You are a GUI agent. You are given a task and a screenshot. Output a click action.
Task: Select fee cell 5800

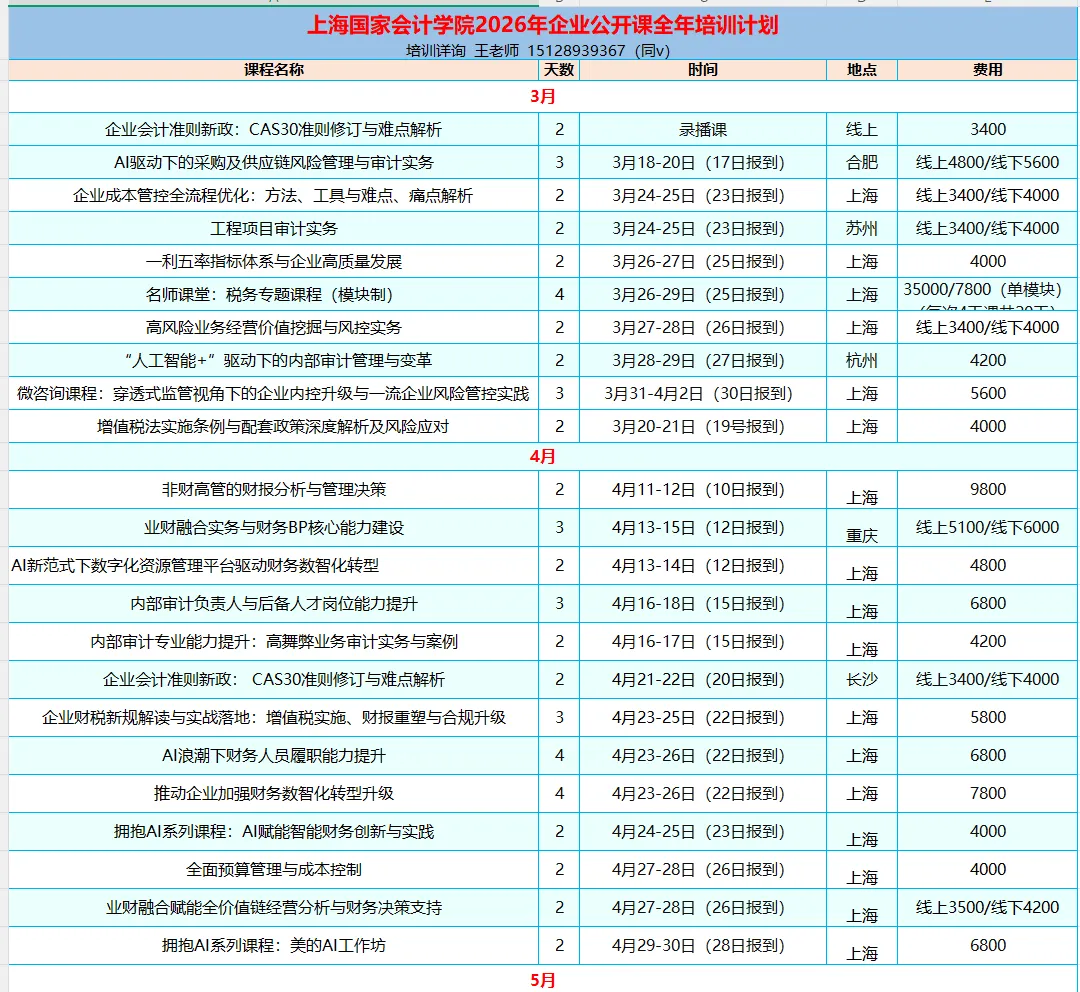[x=988, y=718]
